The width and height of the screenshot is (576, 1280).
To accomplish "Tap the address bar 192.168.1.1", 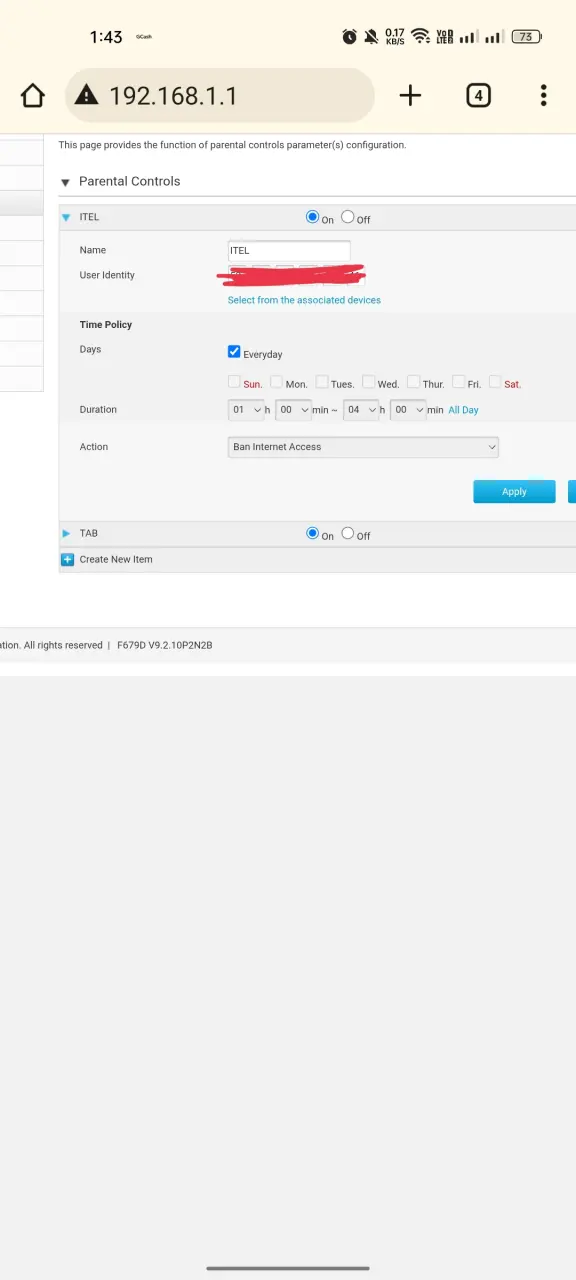I will (220, 95).
